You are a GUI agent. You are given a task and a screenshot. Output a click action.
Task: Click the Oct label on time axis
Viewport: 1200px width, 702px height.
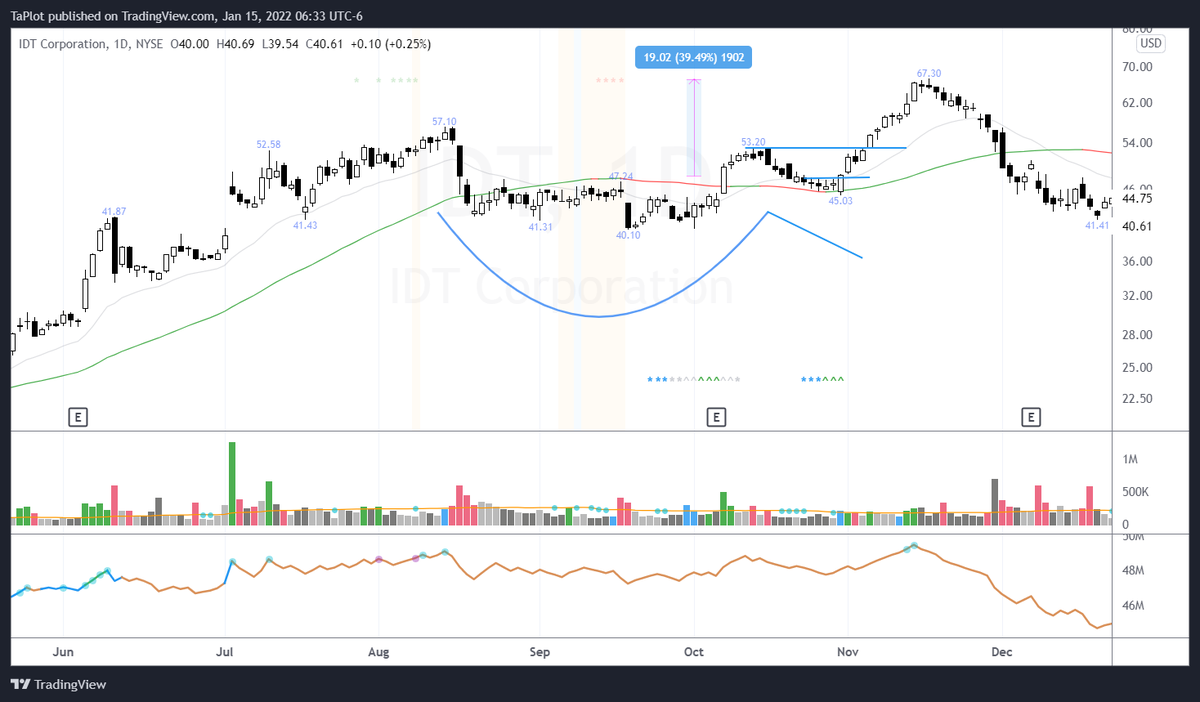point(694,652)
